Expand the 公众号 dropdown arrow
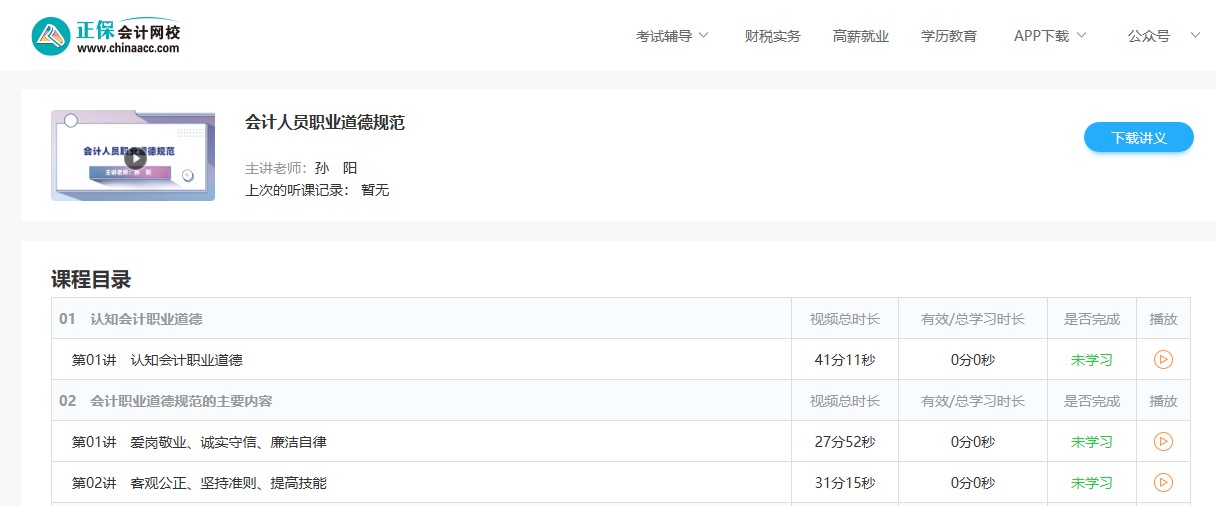This screenshot has width=1216, height=506. [x=1195, y=35]
